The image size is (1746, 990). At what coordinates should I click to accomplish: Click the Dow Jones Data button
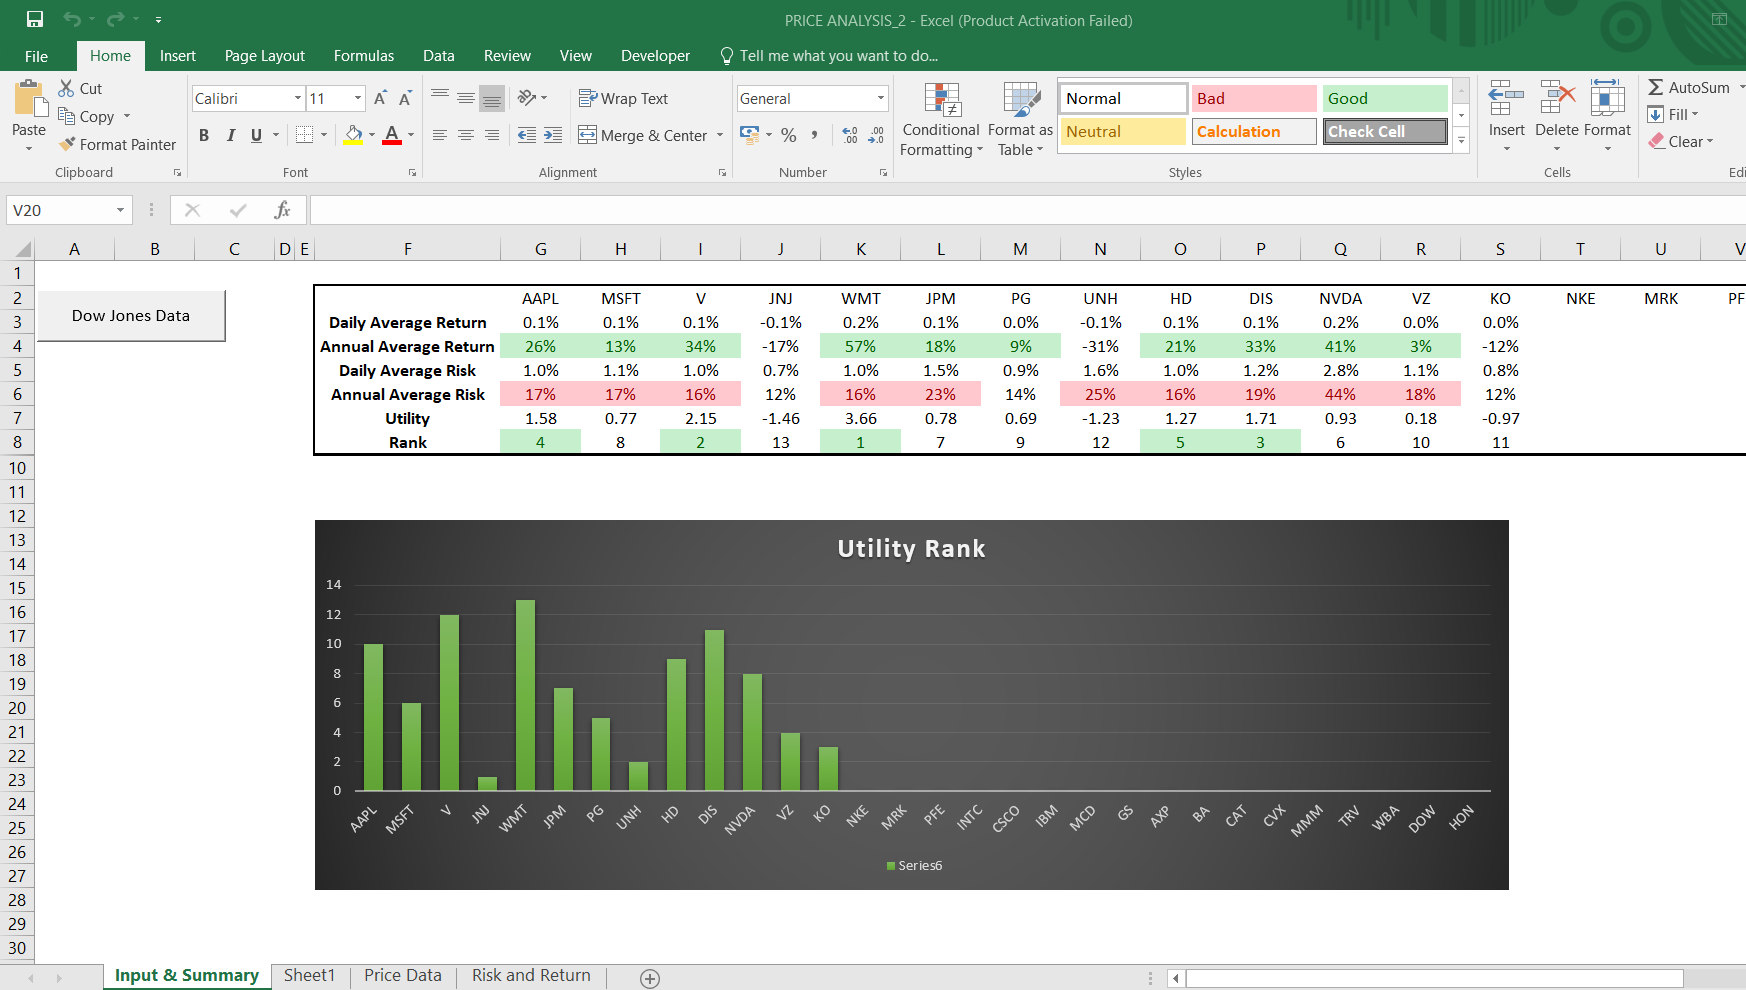(x=130, y=315)
